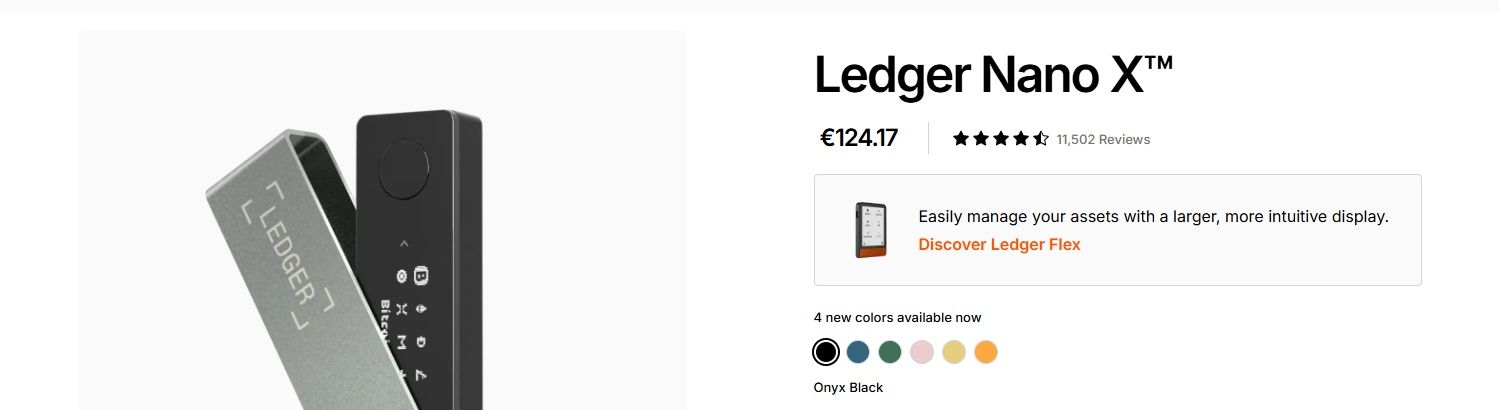The image size is (1499, 410).
Task: Click the Onyx Black color name label
Action: [848, 387]
